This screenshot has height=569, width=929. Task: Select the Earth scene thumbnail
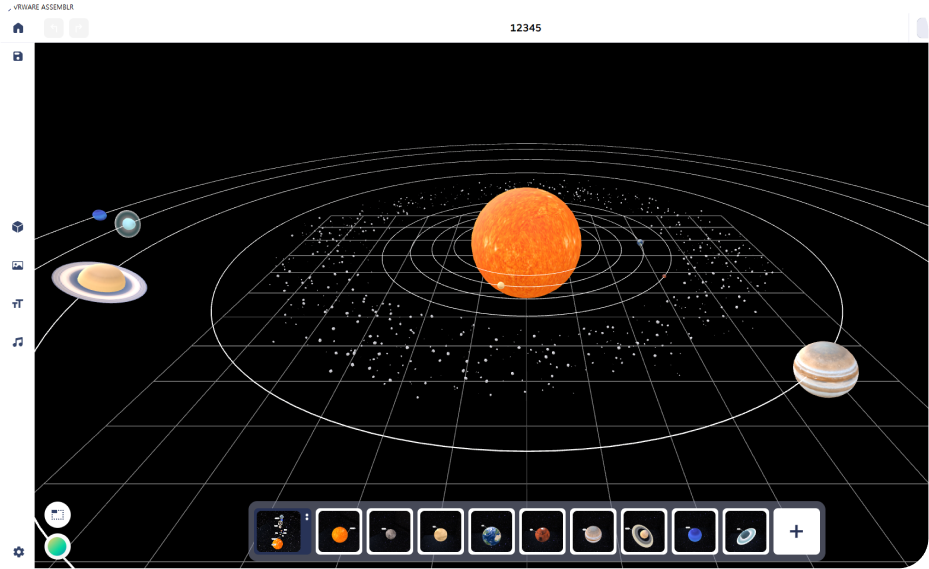coord(491,532)
